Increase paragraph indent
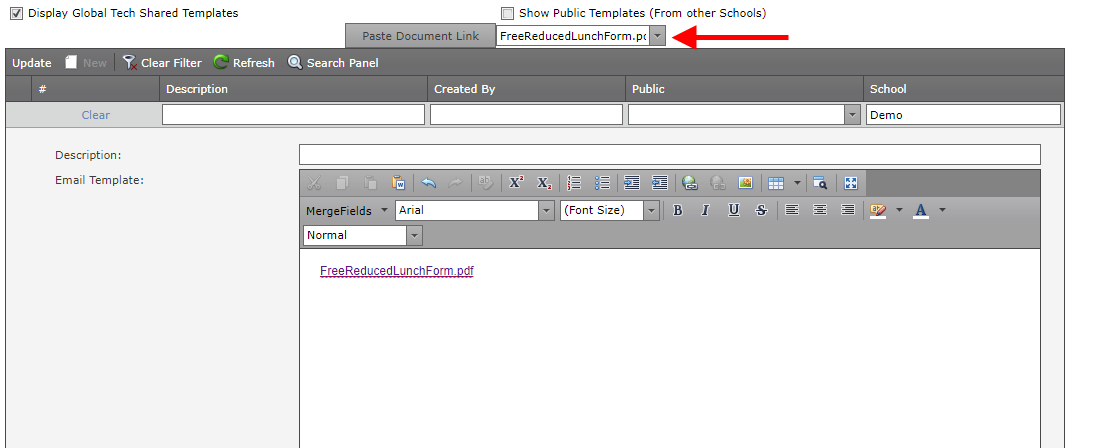Viewport: 1101px width, 448px height. pos(632,183)
